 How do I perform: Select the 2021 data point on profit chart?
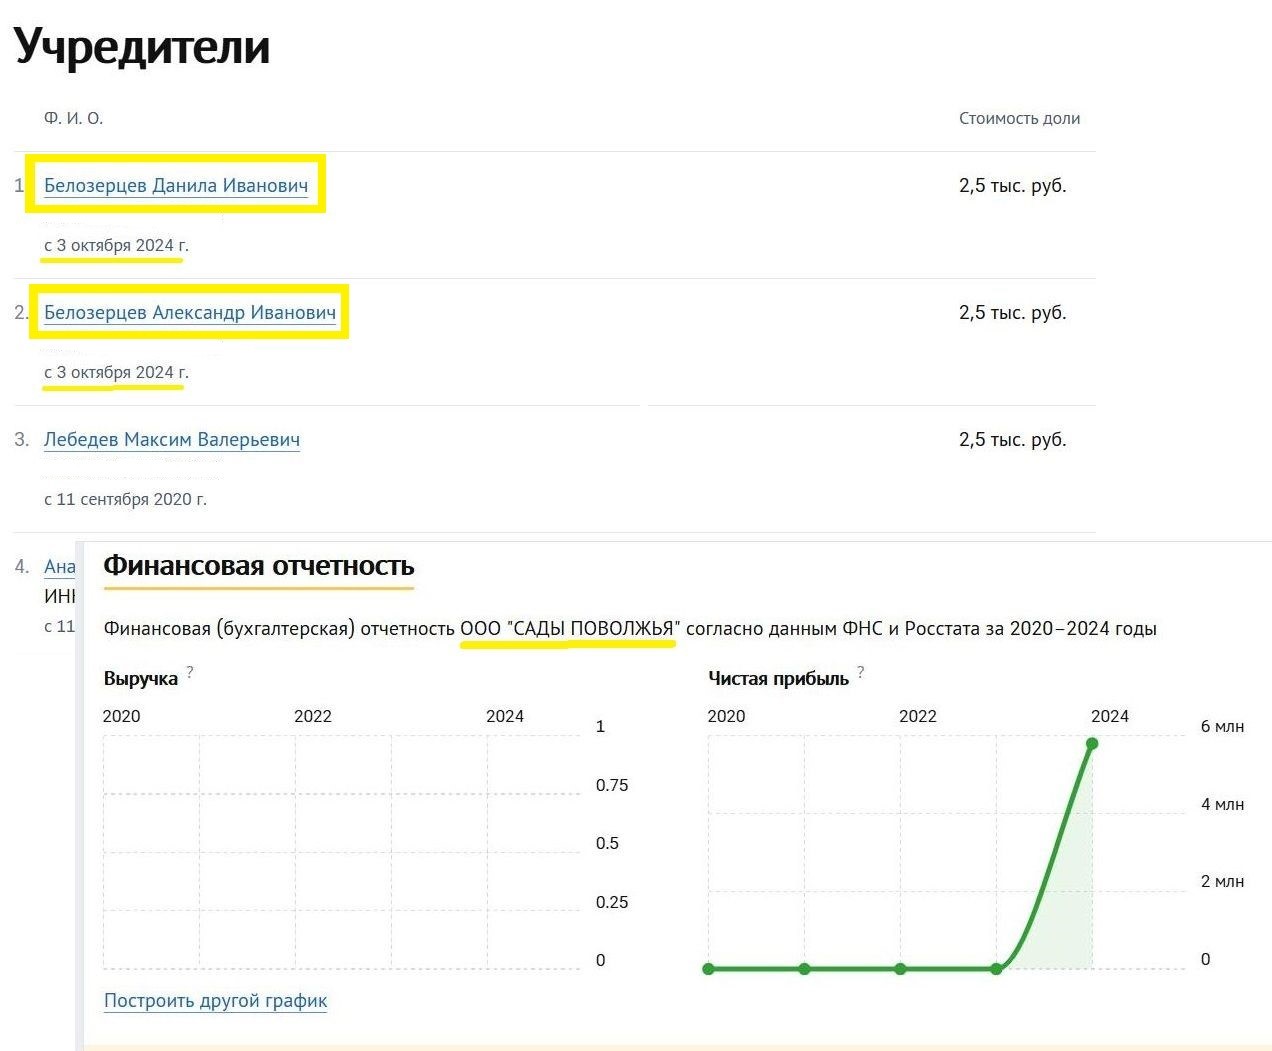[x=804, y=969]
